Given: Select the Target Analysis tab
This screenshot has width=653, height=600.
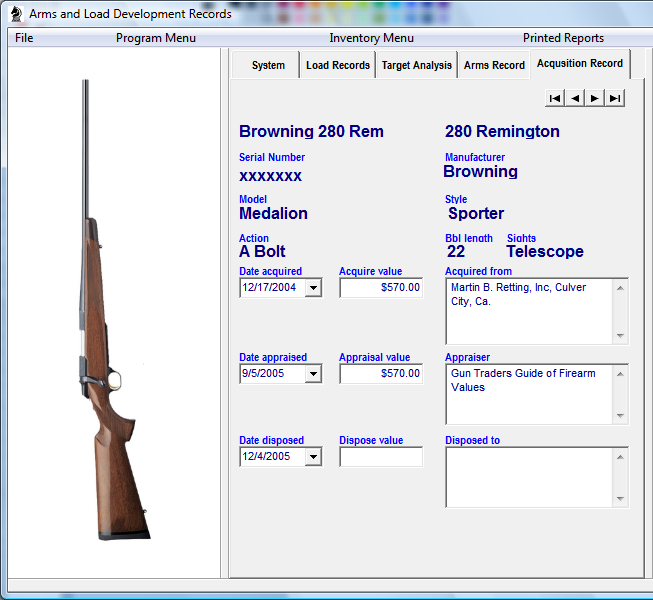Looking at the screenshot, I should coord(417,65).
